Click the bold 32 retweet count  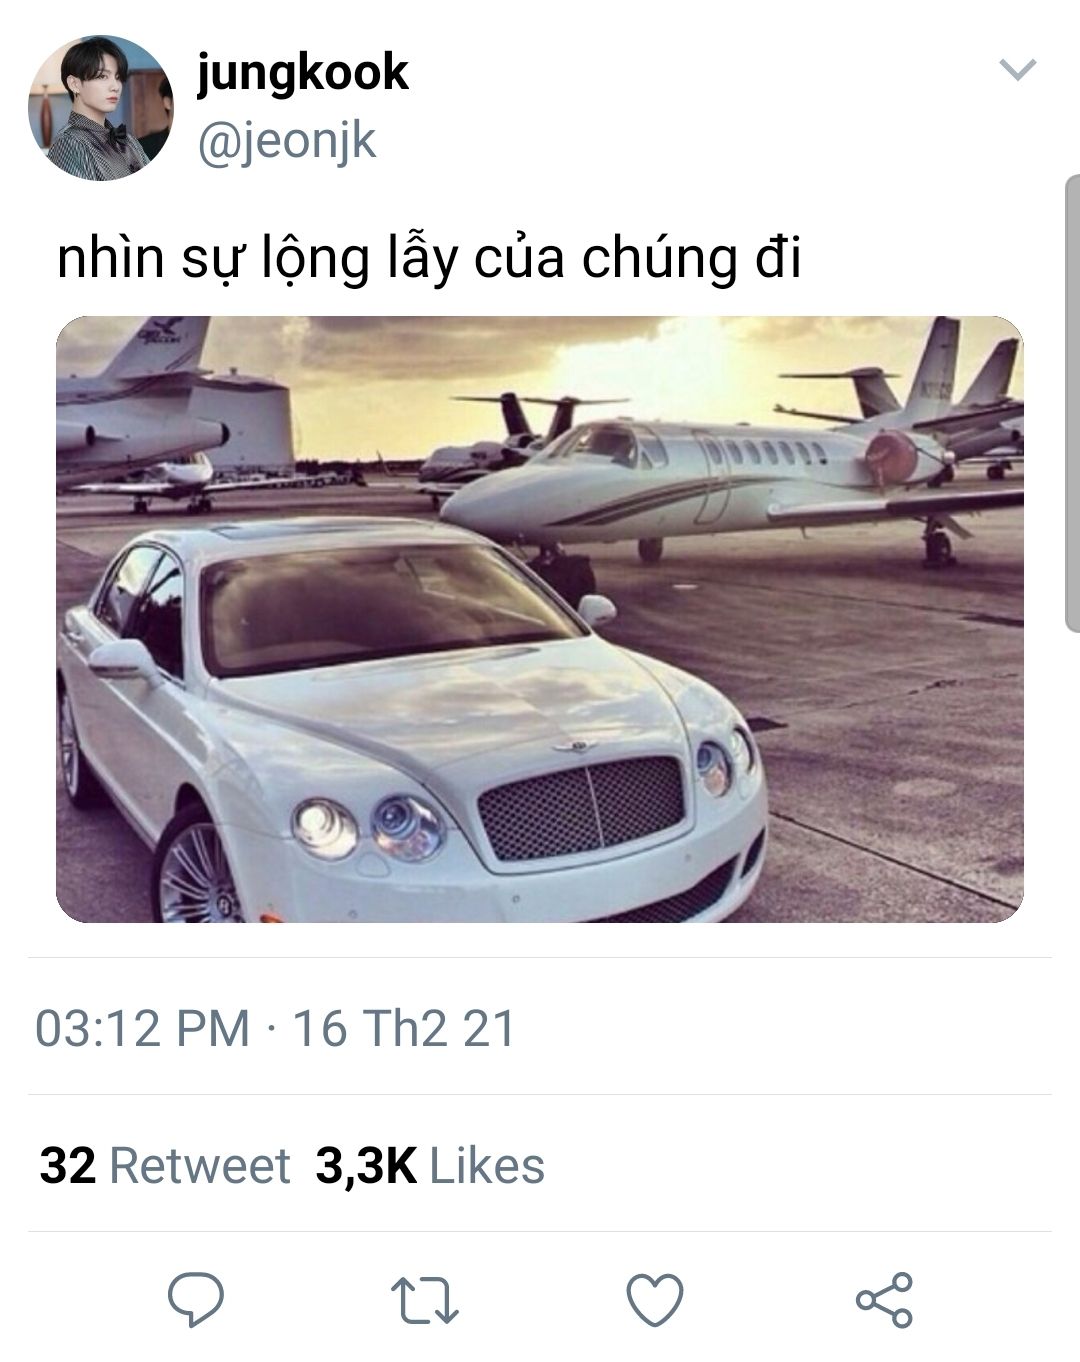pyautogui.click(x=68, y=1165)
